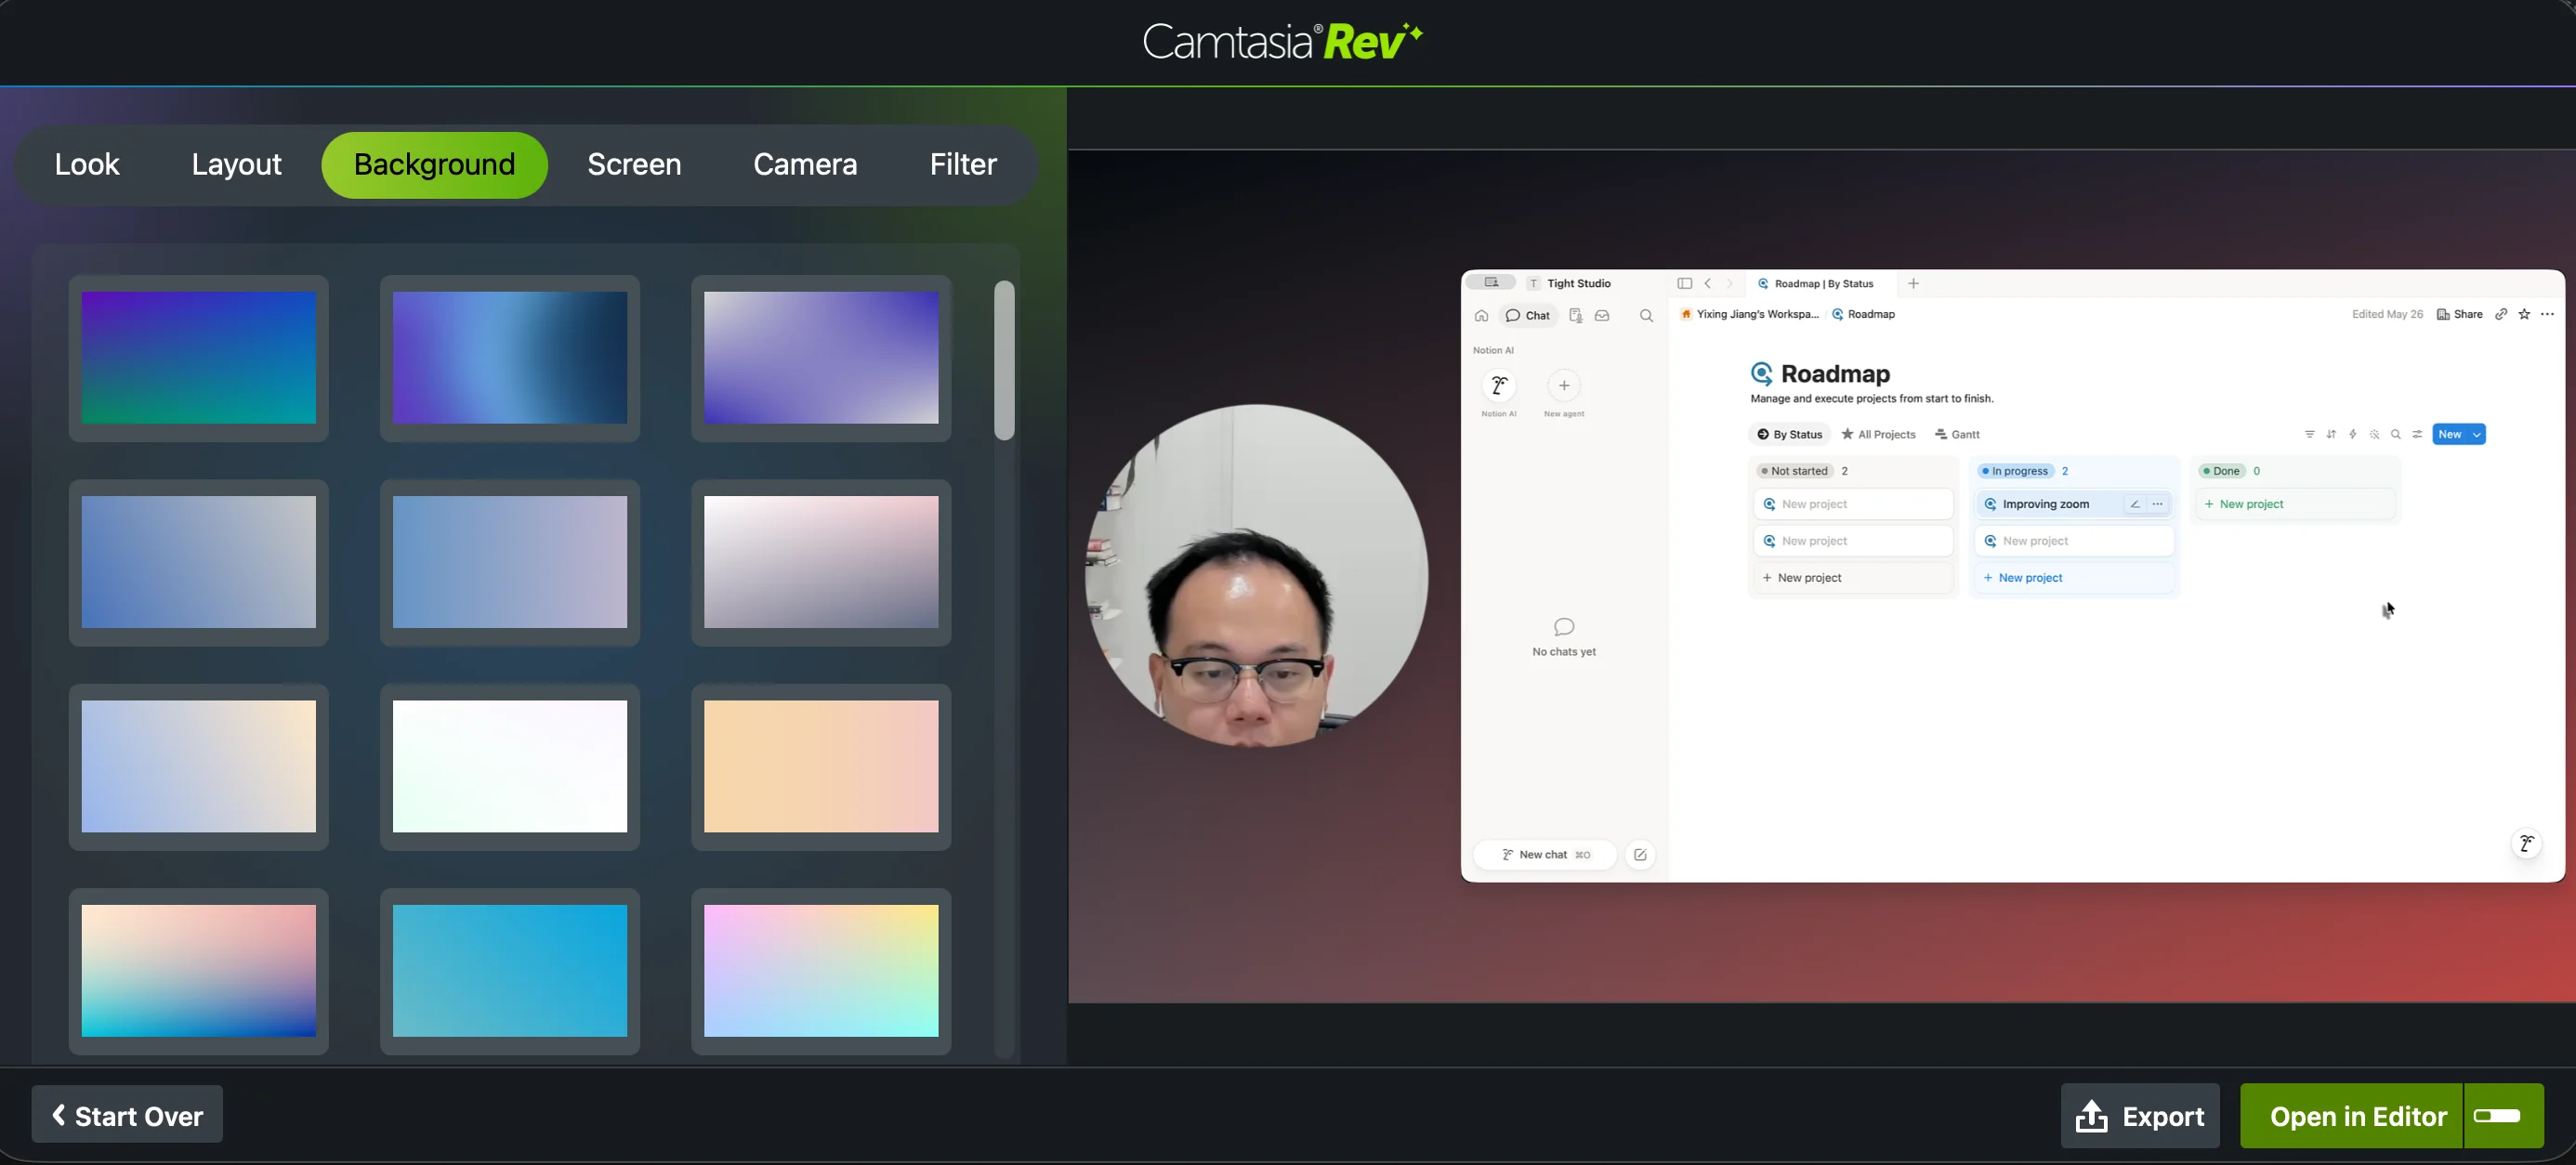
Task: Switch to the Layout tab
Action: pos(236,164)
